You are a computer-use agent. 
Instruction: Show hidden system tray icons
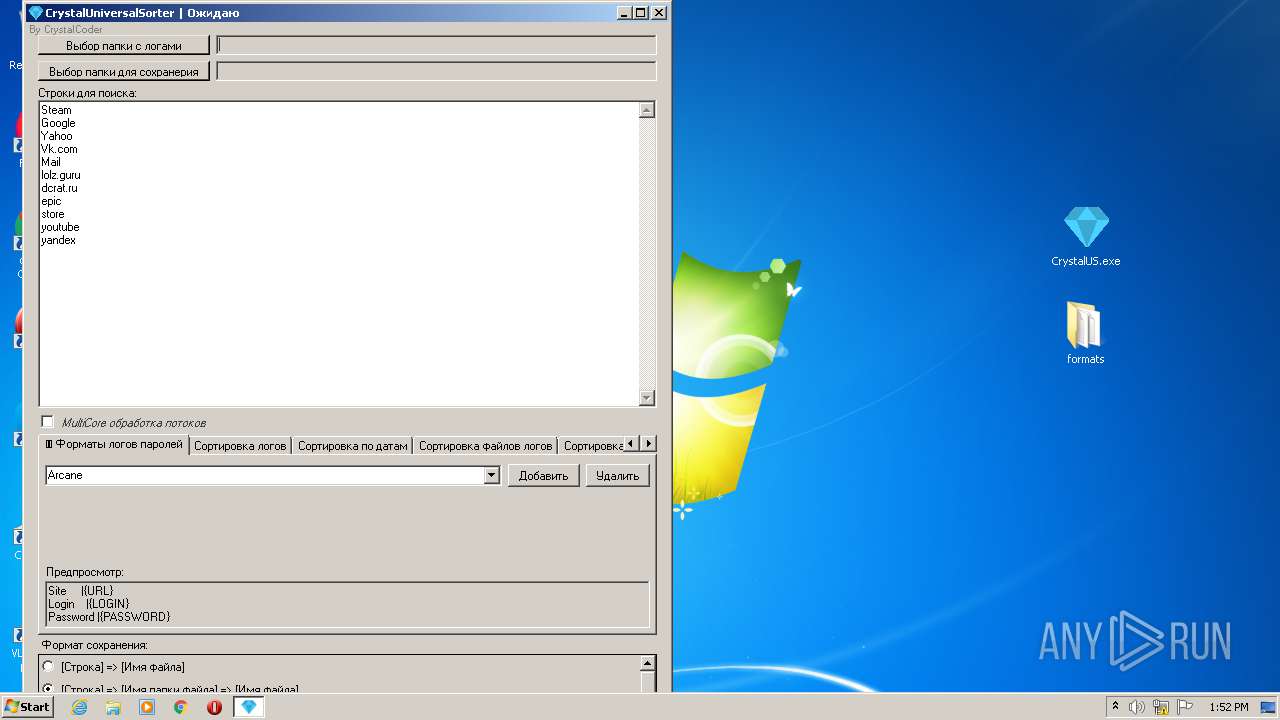coord(1115,707)
